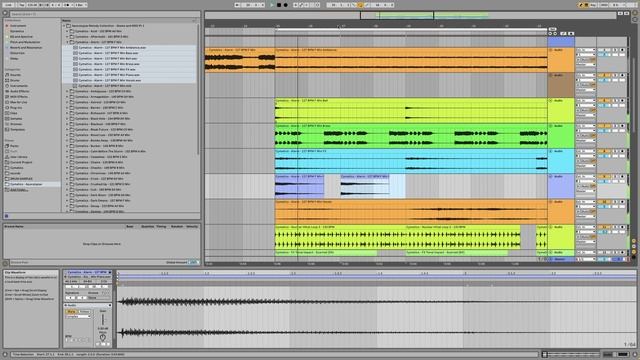Click the Set locator button above tracks

[x=552, y=29]
